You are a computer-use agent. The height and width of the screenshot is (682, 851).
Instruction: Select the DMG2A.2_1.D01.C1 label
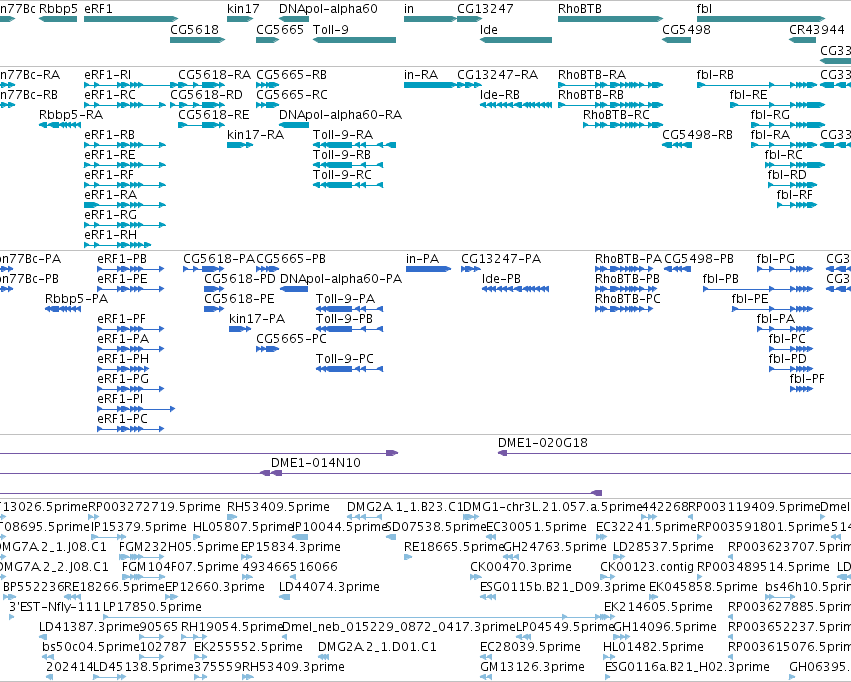click(x=377, y=647)
